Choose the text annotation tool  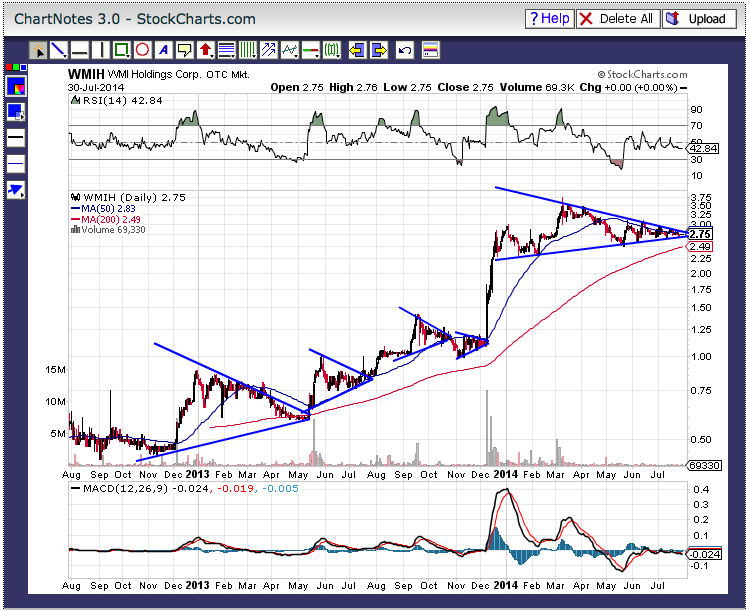(164, 50)
